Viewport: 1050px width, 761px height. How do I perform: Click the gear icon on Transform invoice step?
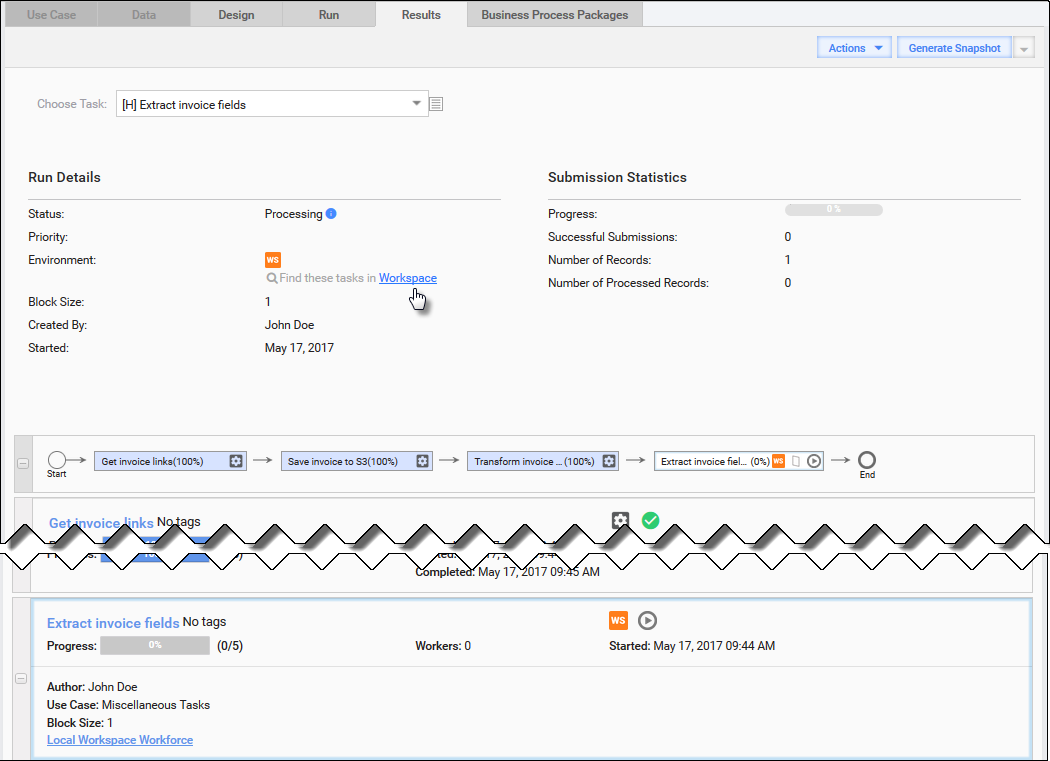click(x=609, y=461)
